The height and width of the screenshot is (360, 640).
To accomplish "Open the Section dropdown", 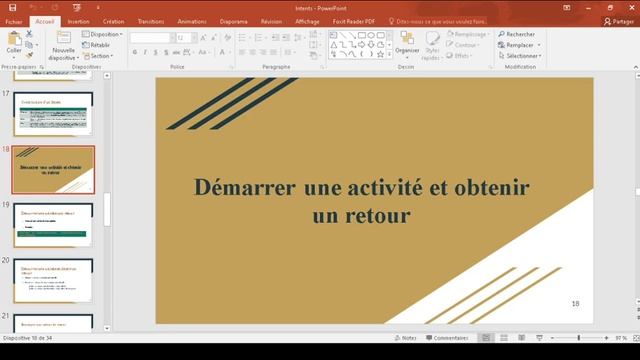I will click(98, 56).
